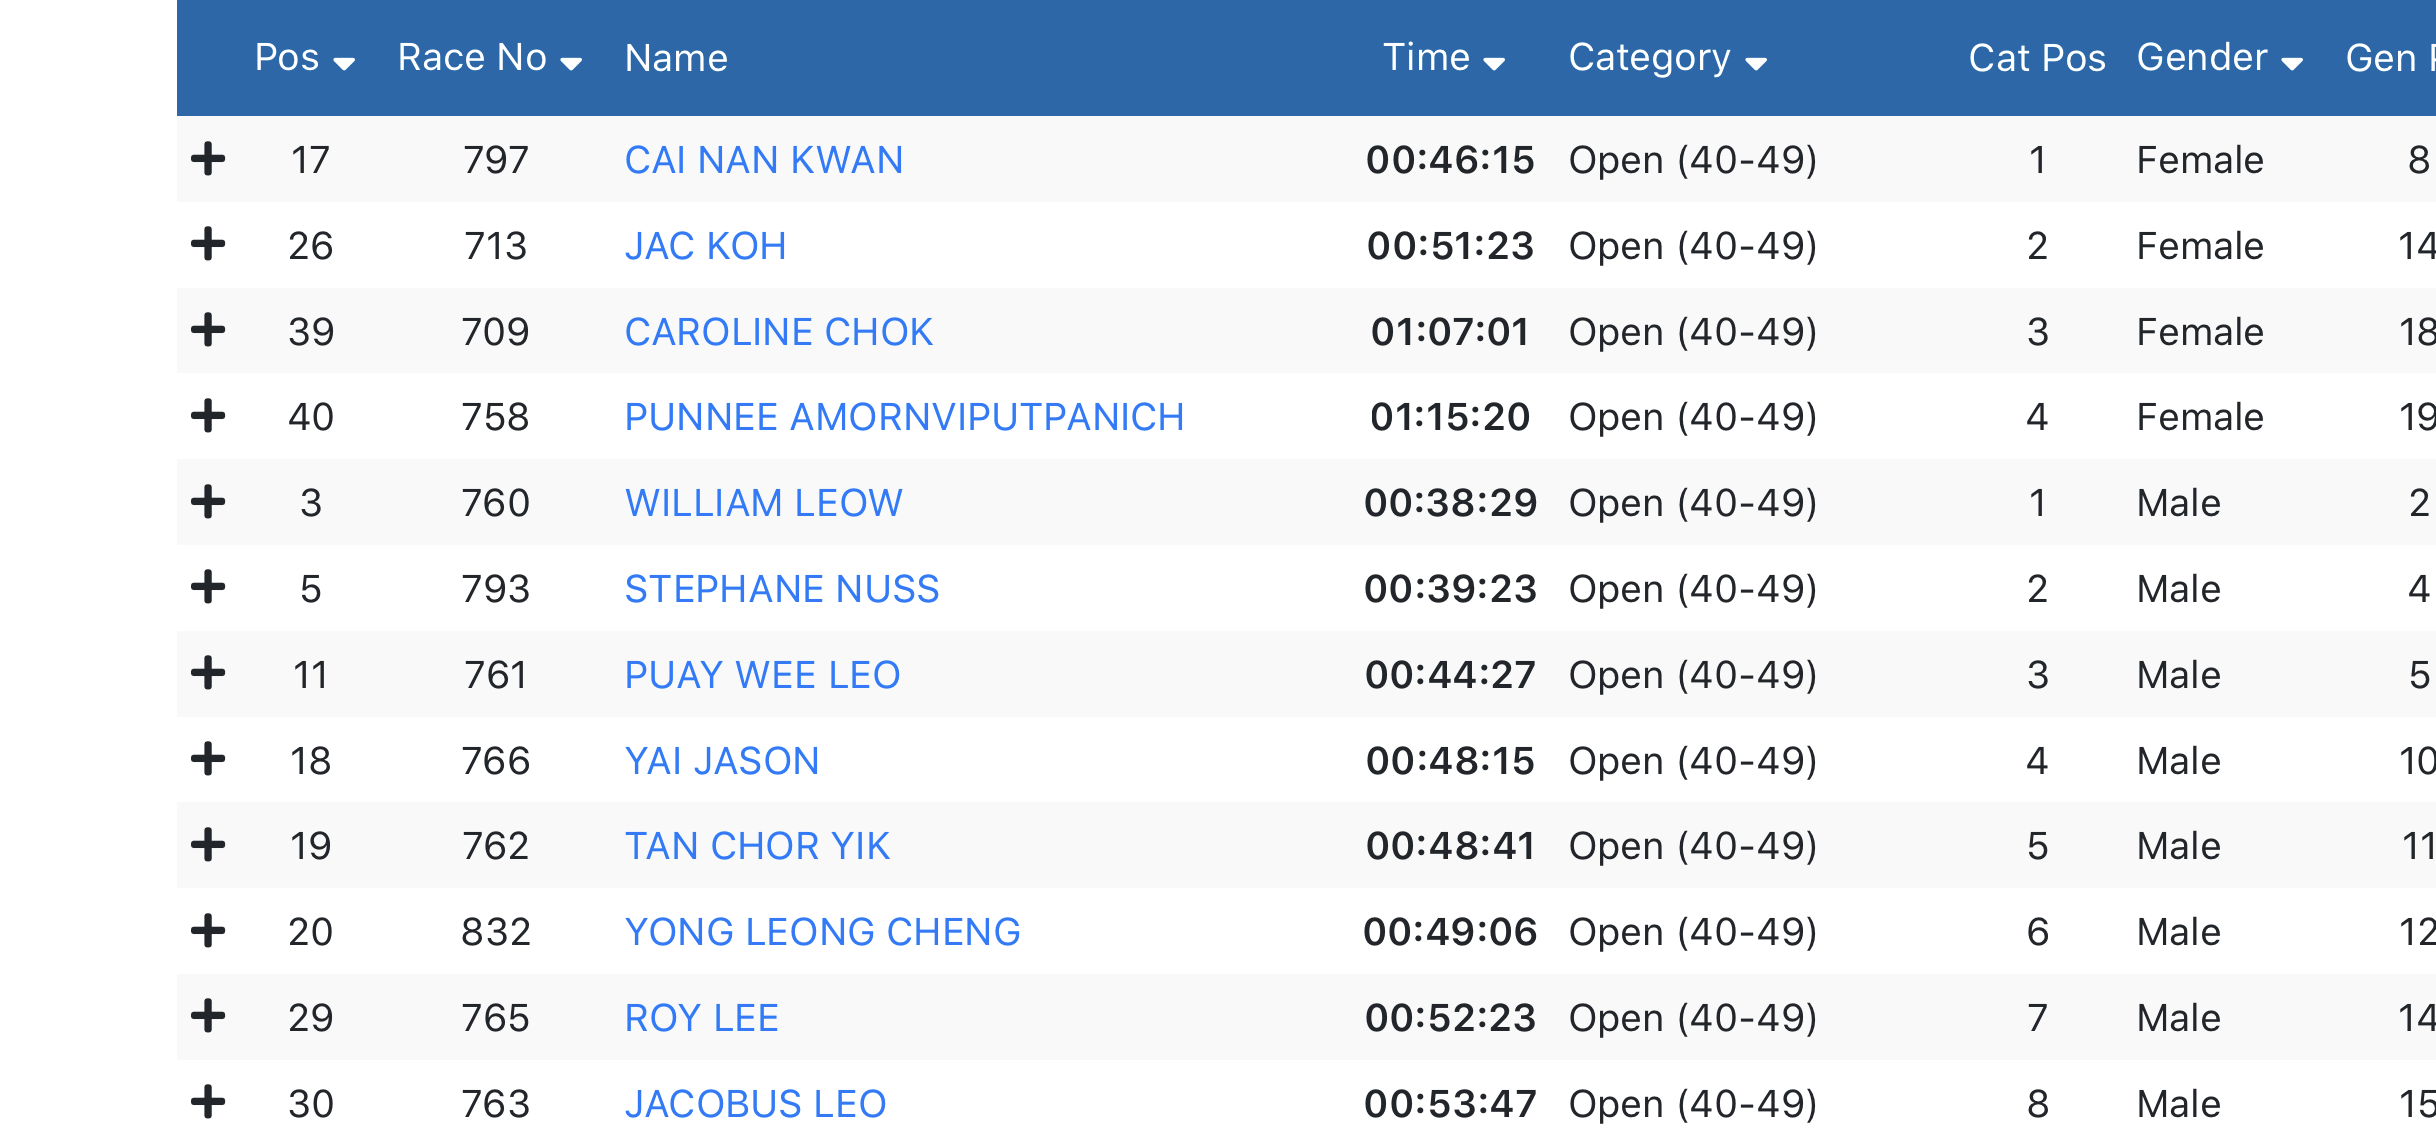2436x1125 pixels.
Task: Click the Name column header
Action: tap(676, 58)
